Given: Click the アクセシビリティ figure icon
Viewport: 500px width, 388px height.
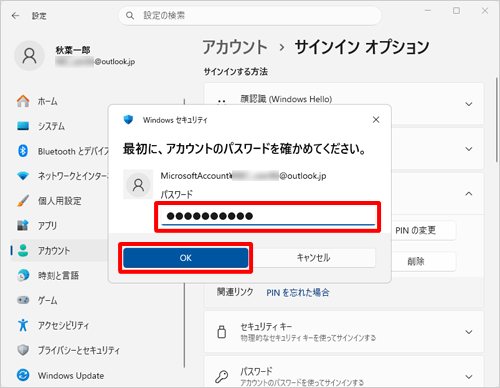Looking at the screenshot, I should click(23, 325).
